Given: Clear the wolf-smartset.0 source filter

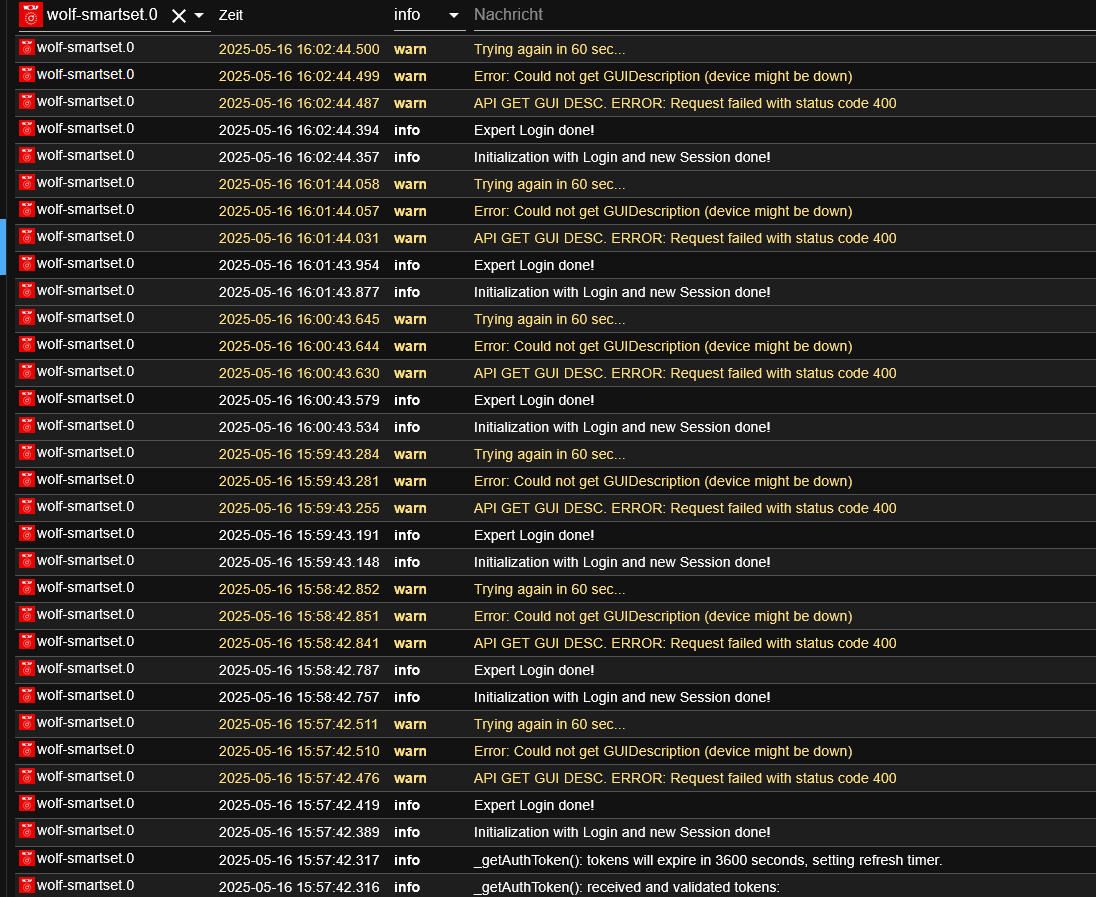Looking at the screenshot, I should coord(179,15).
